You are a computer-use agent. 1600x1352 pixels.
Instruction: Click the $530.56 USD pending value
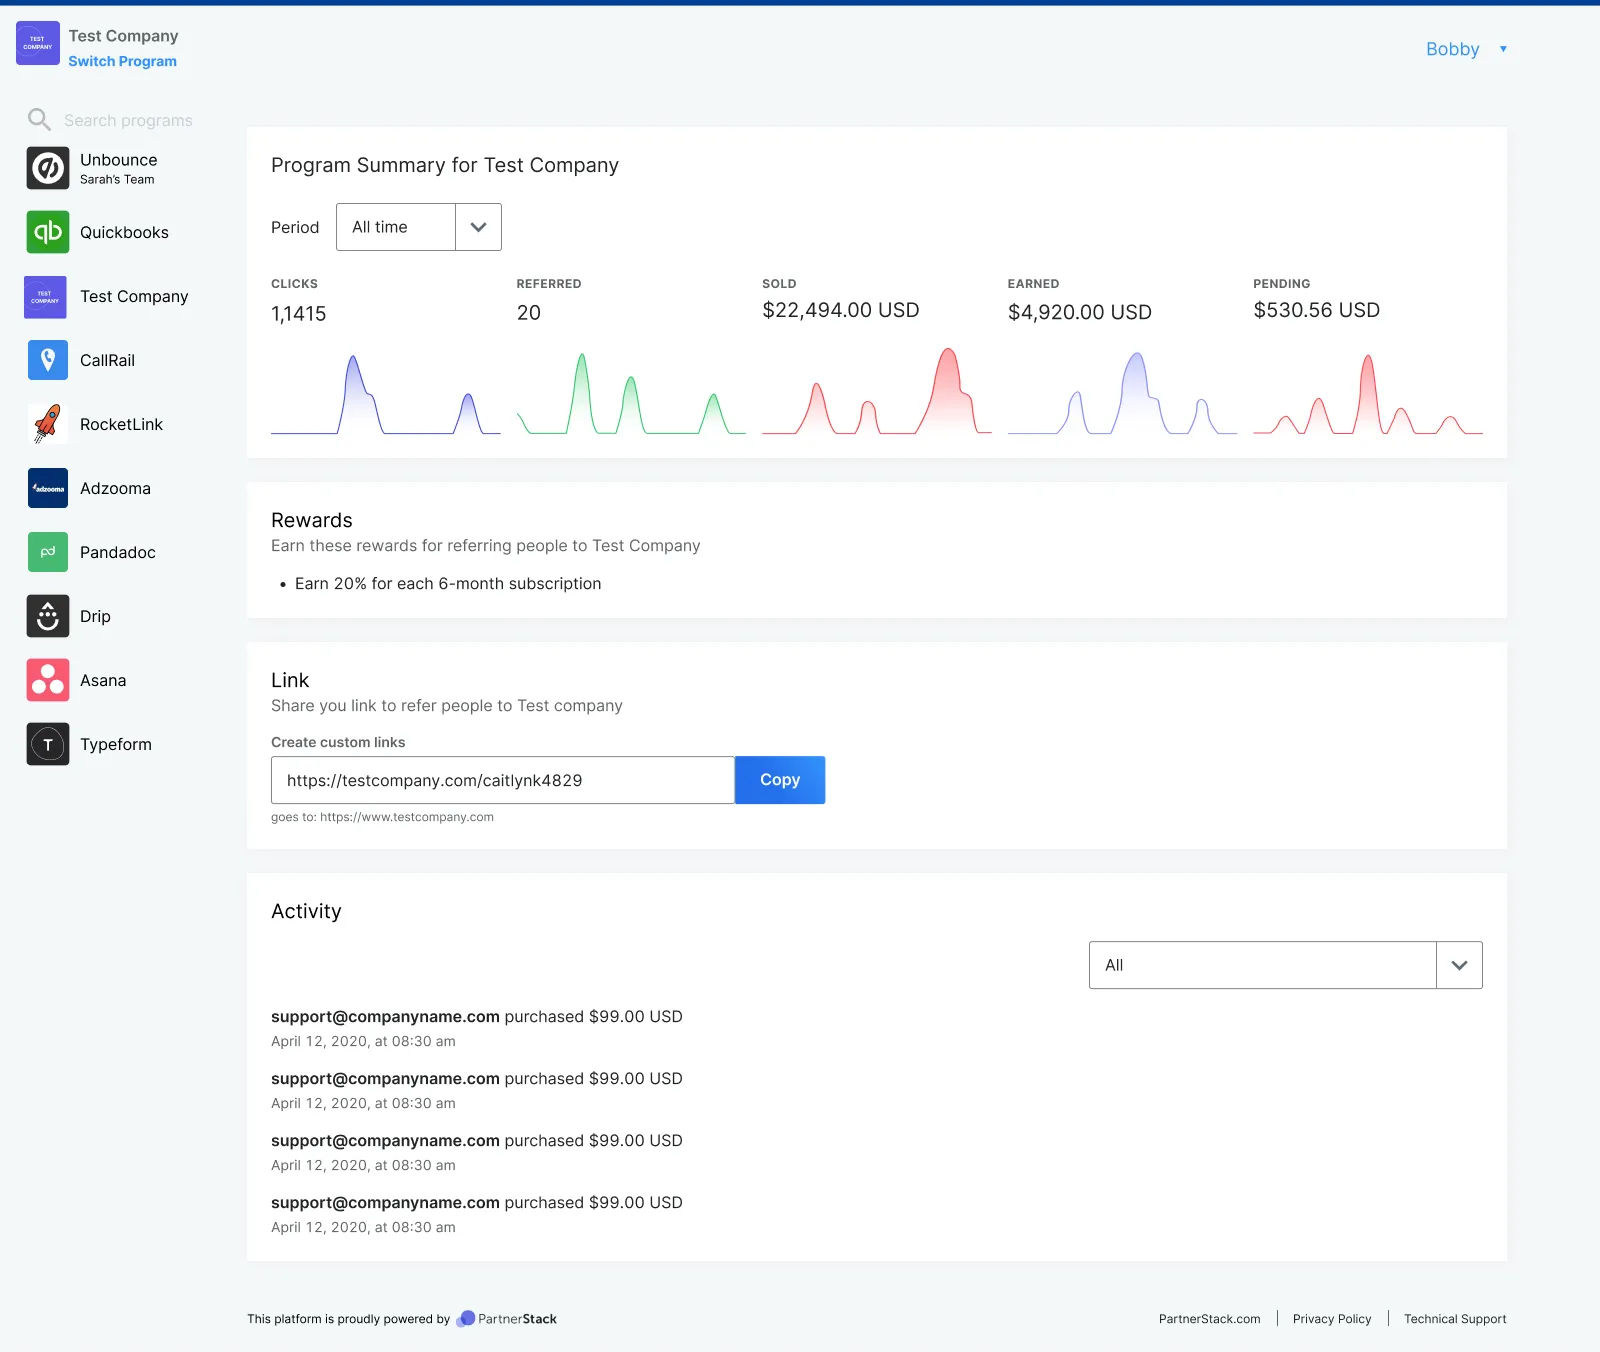click(1316, 310)
